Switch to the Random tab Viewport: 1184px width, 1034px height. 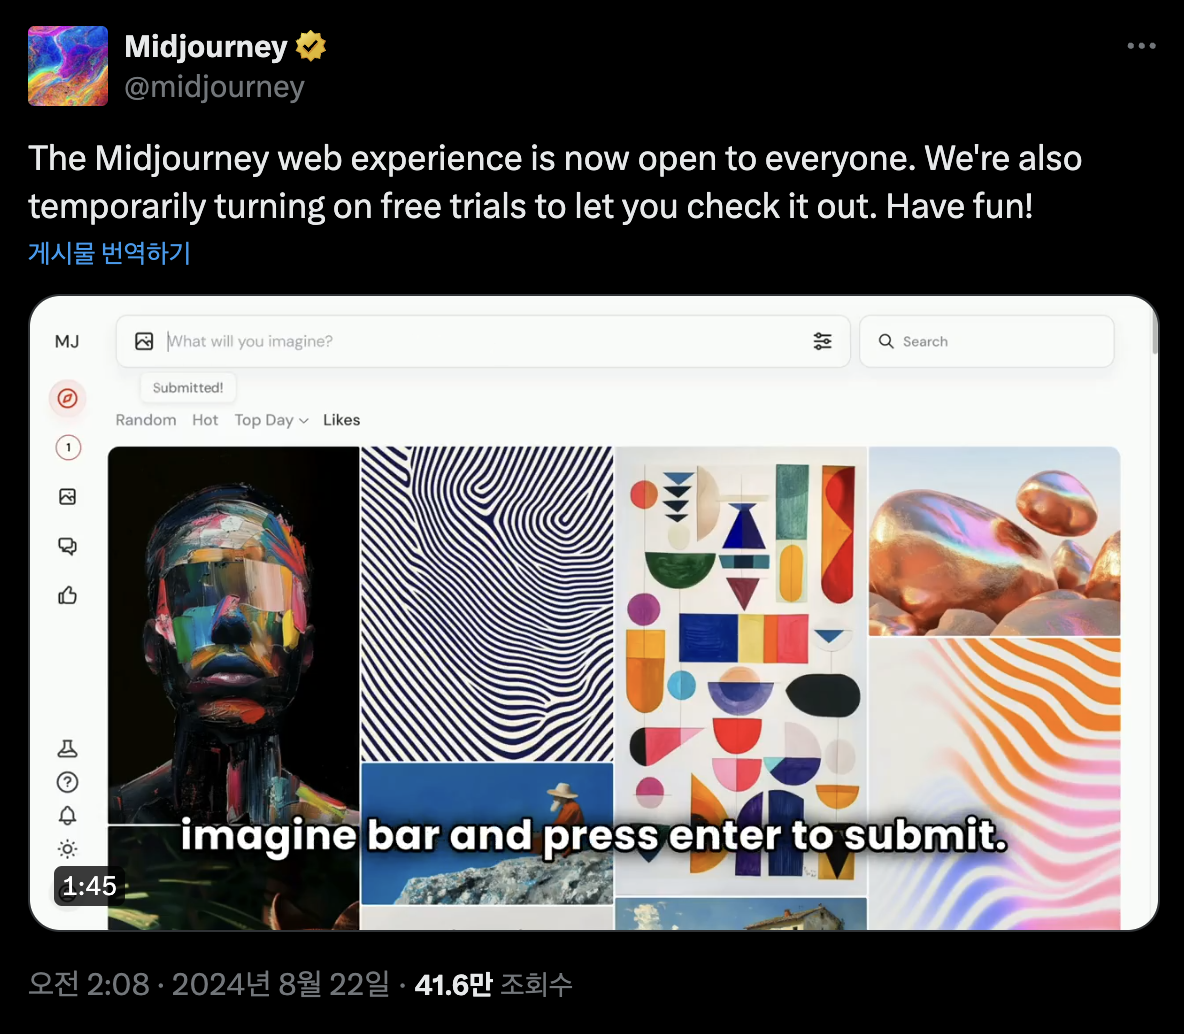pyautogui.click(x=146, y=420)
